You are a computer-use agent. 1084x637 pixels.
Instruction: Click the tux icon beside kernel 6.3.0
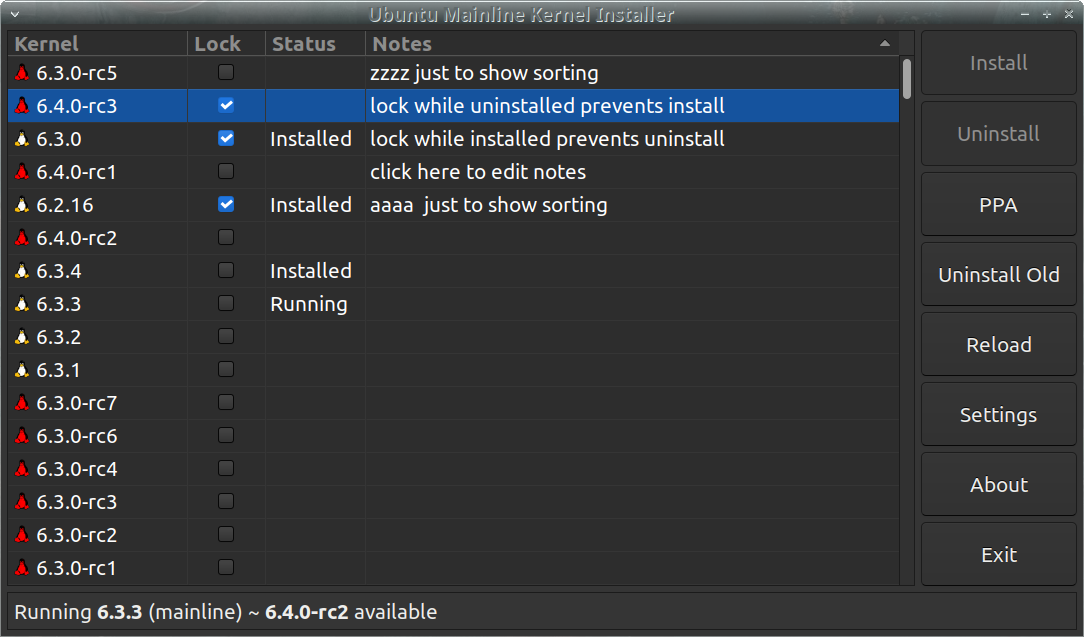pyautogui.click(x=22, y=139)
